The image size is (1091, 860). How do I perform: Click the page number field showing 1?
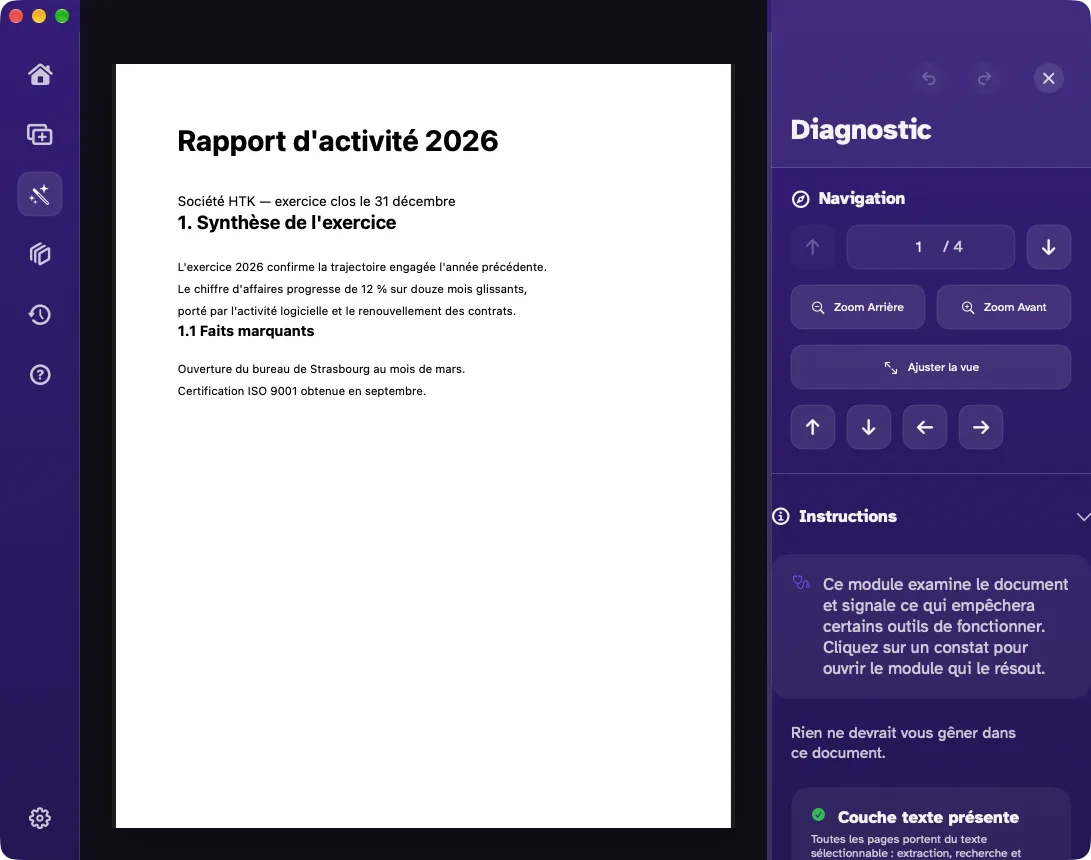pos(918,247)
